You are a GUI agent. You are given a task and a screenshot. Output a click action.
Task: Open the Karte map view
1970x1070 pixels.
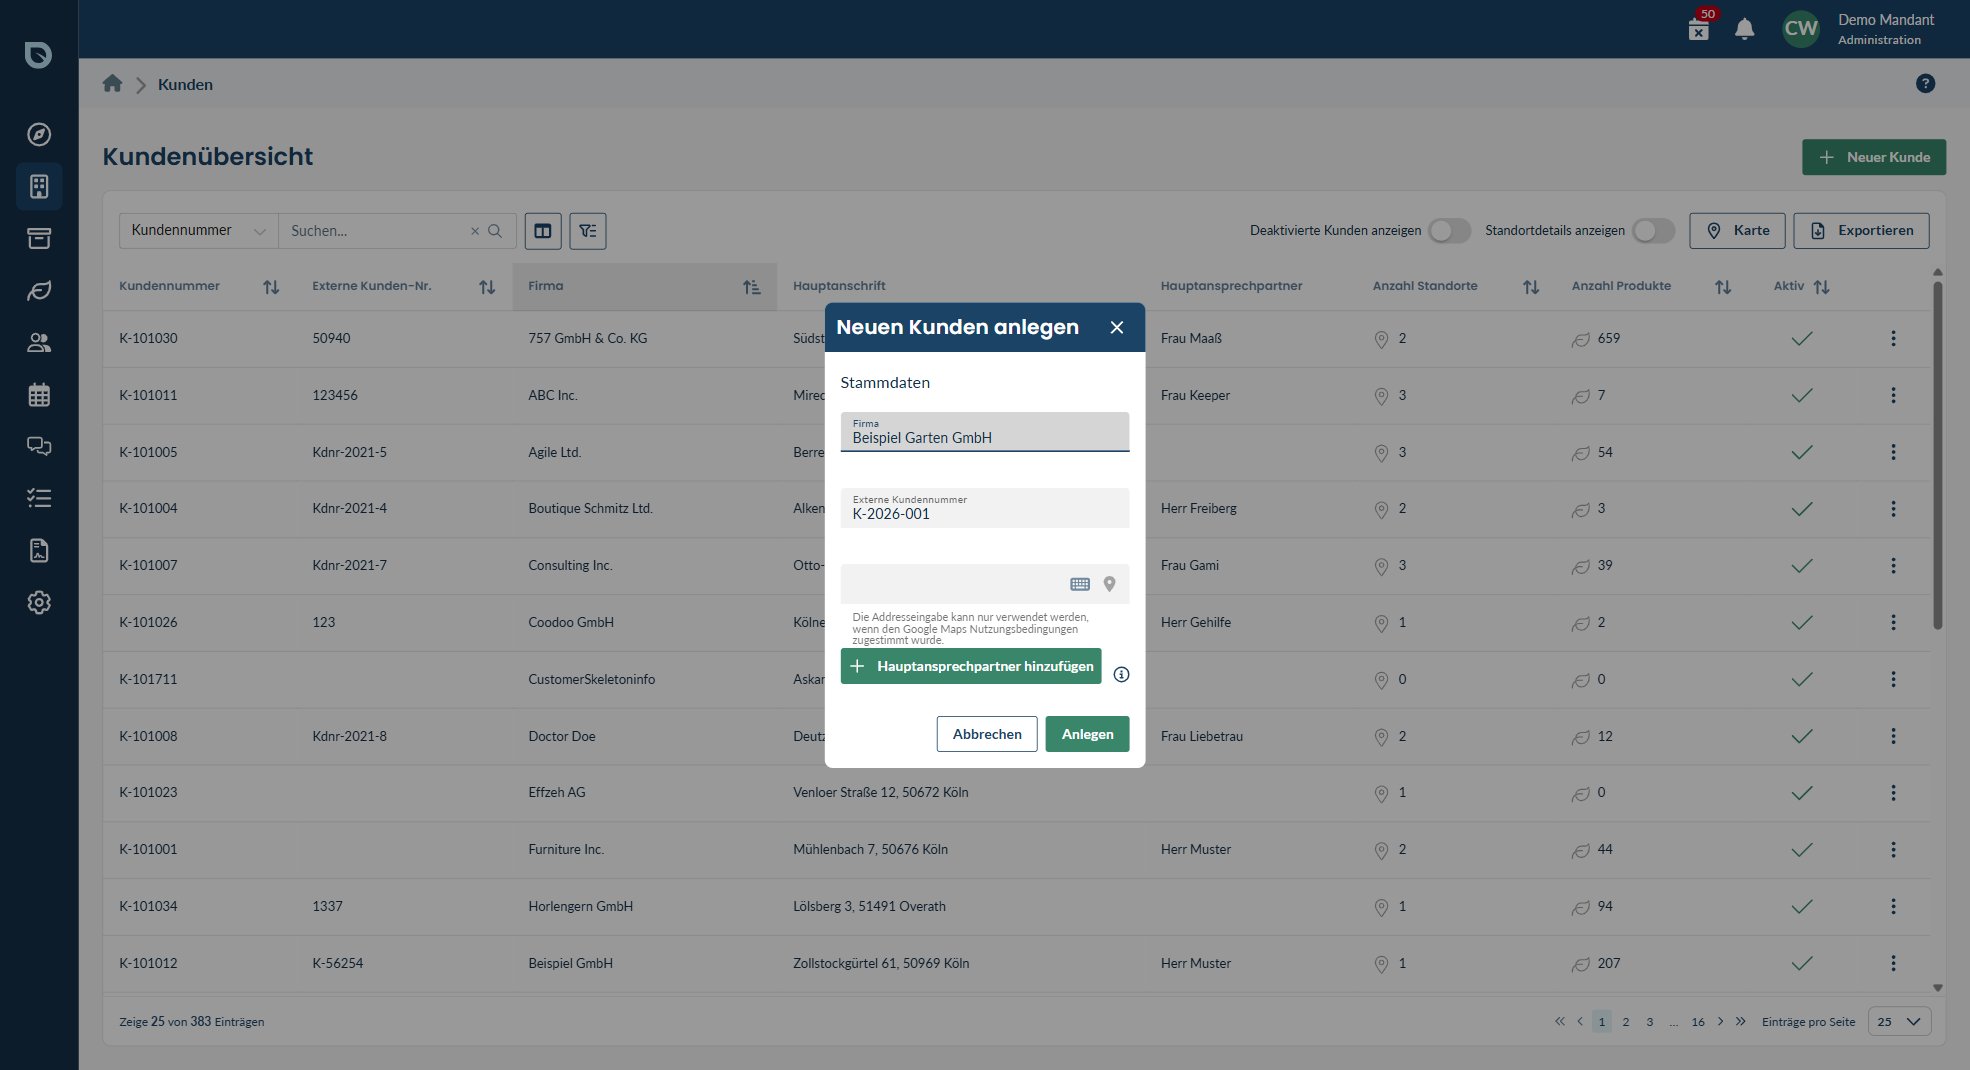(x=1738, y=231)
